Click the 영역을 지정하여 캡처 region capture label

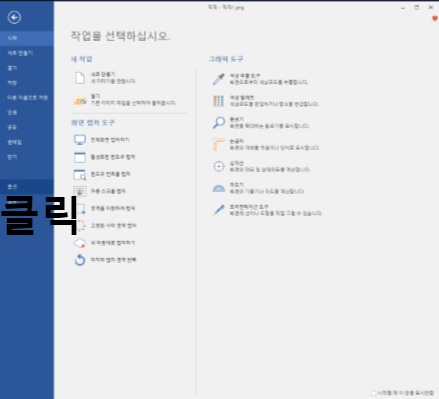(113, 209)
